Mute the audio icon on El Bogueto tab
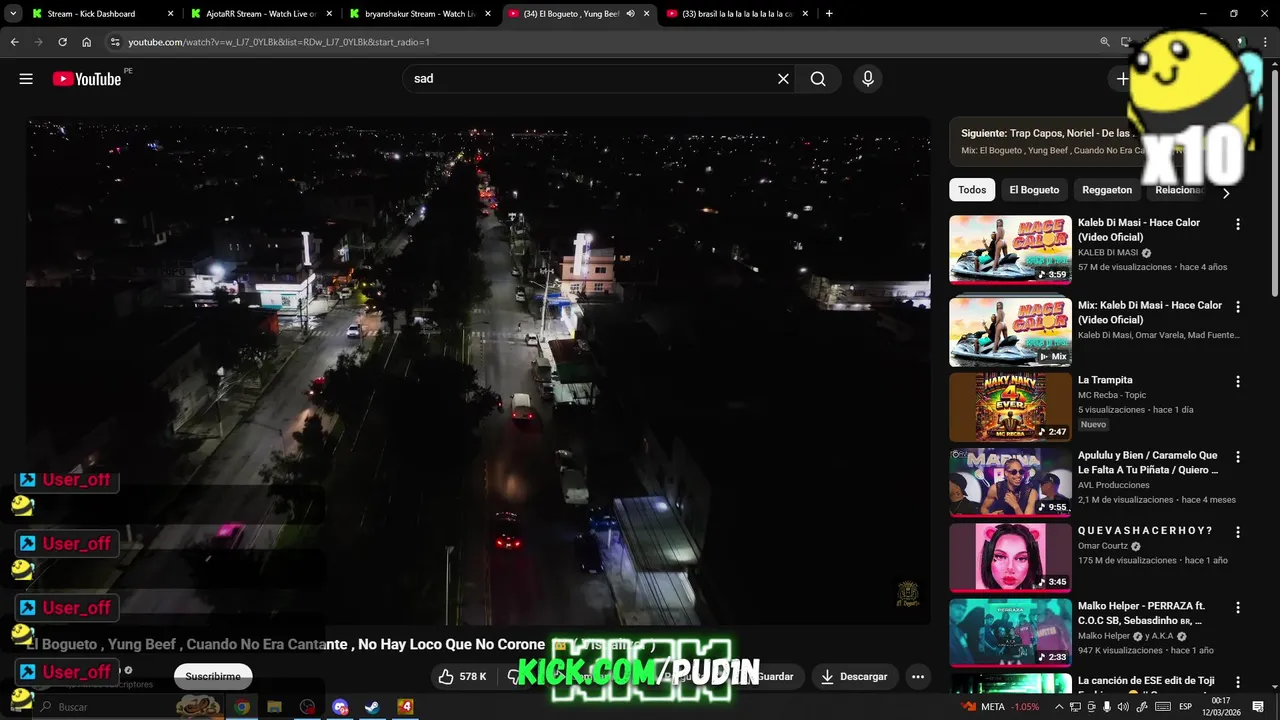The height and width of the screenshot is (720, 1280). coord(630,14)
